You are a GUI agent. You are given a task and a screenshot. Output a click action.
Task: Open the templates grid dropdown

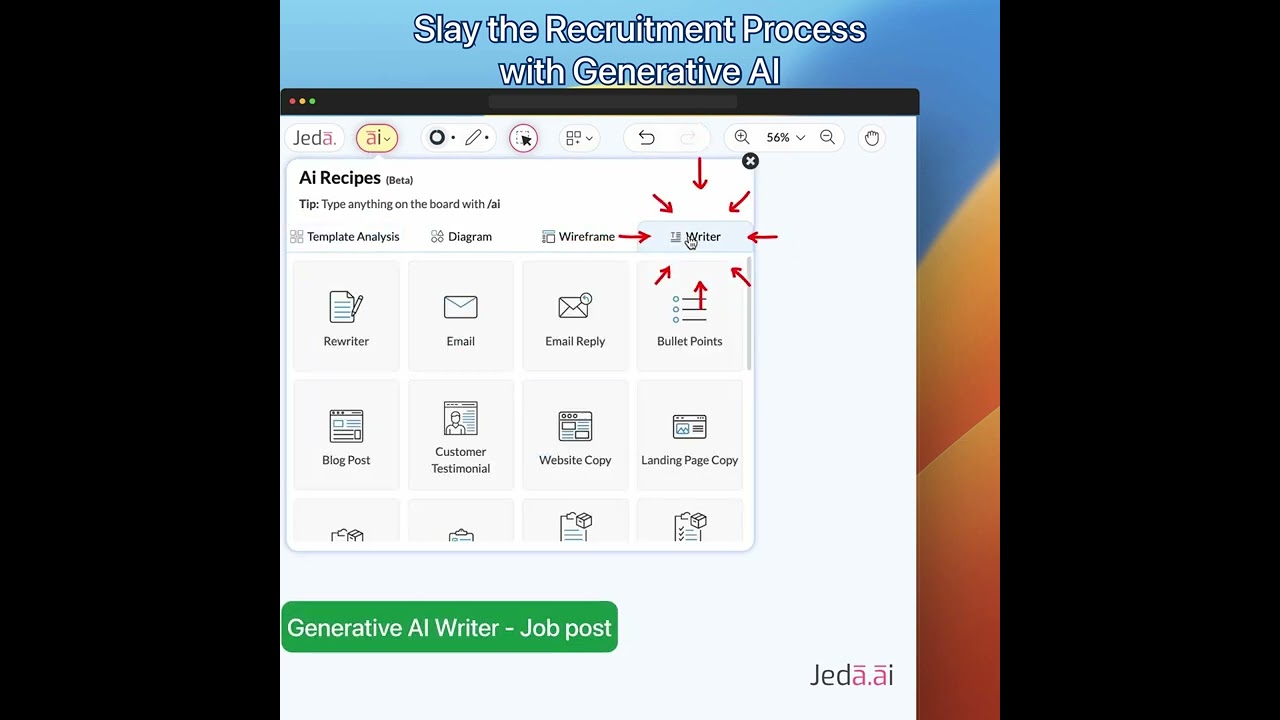[x=579, y=138]
